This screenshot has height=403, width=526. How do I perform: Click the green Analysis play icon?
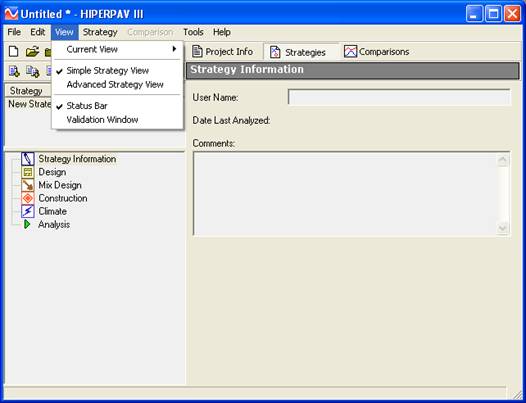click(x=27, y=224)
